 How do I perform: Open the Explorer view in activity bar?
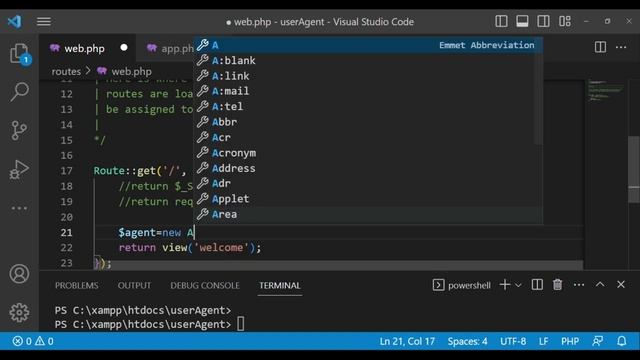point(19,53)
